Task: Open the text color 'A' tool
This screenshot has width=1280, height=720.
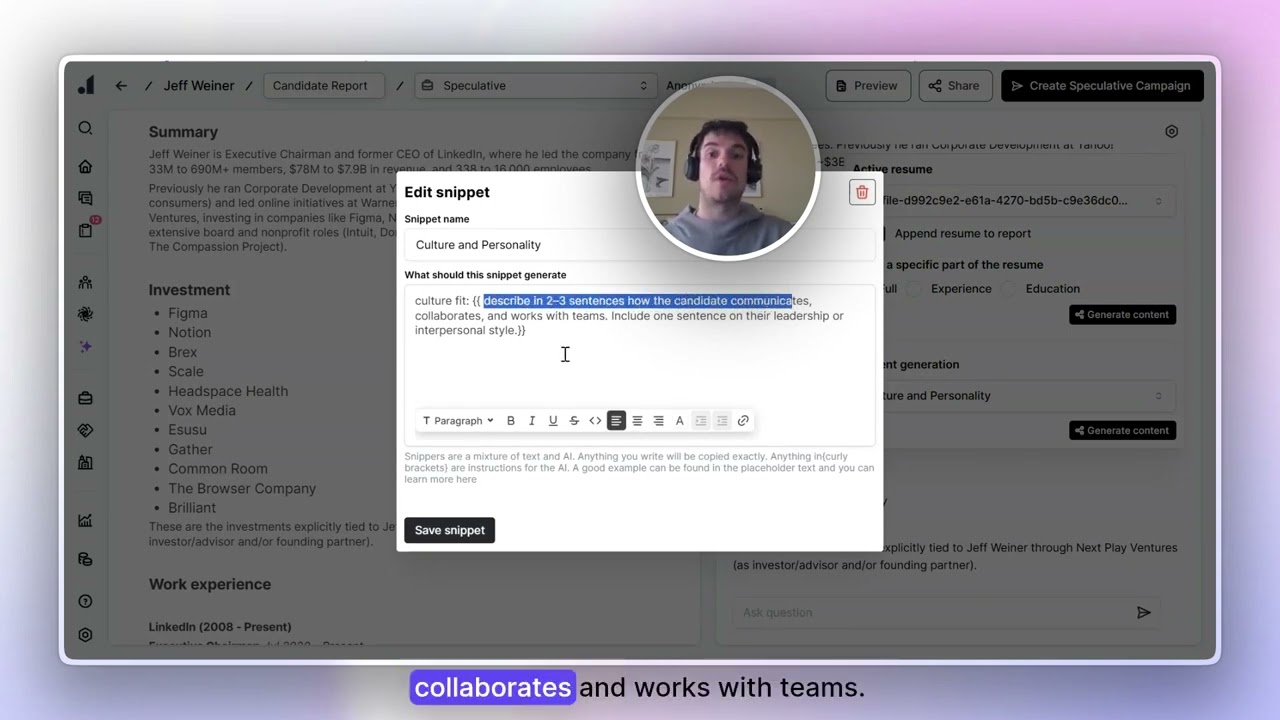Action: [679, 421]
